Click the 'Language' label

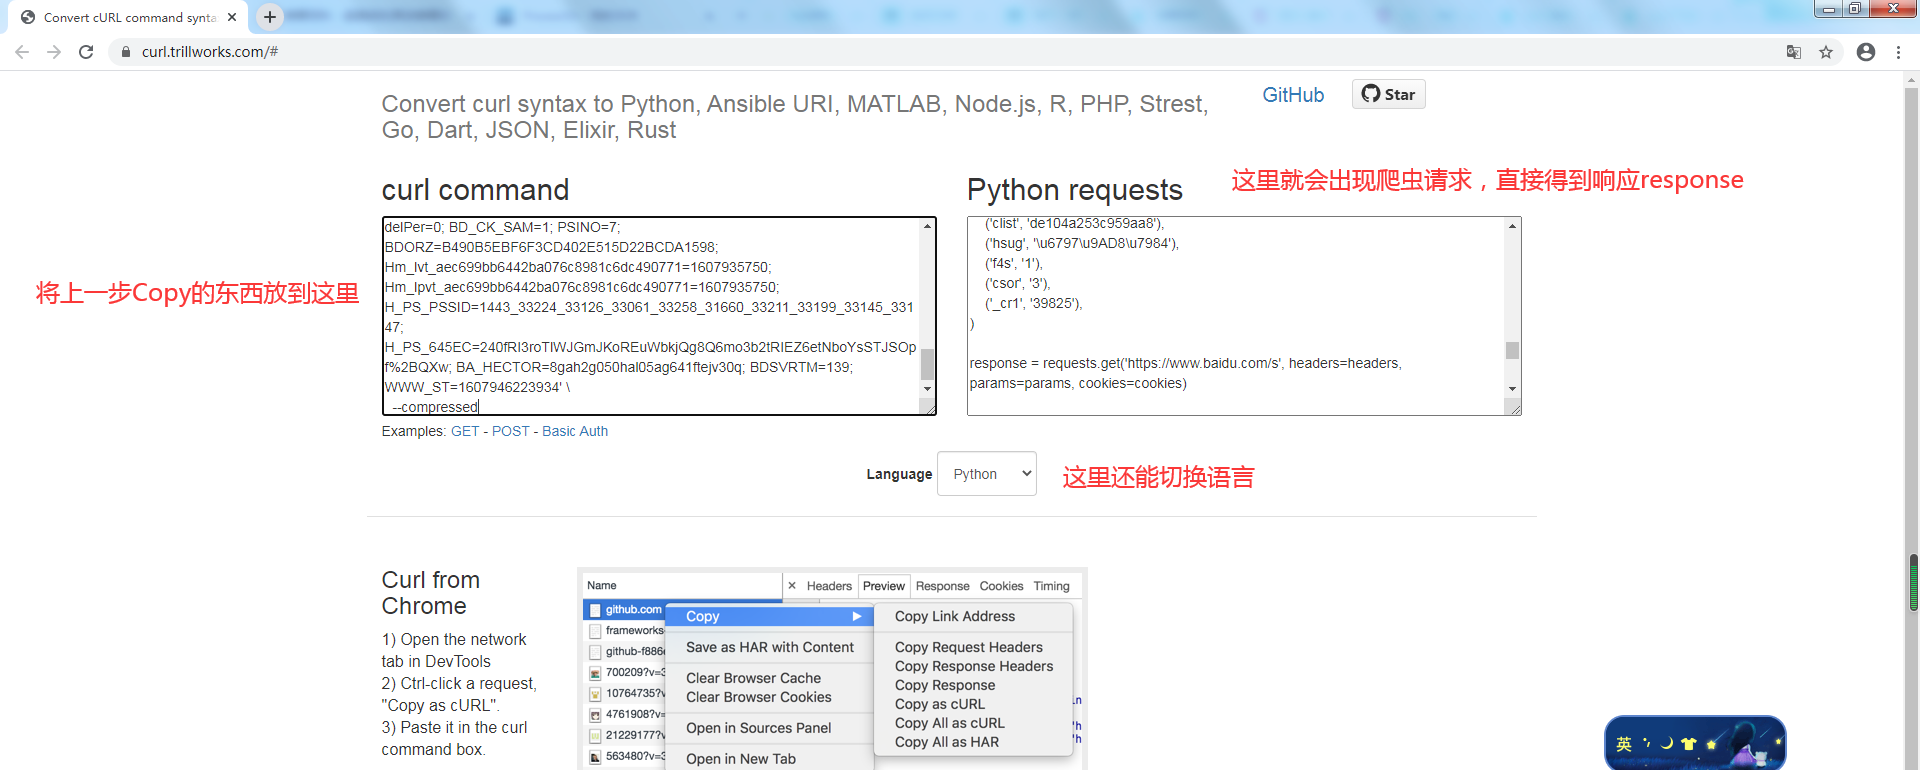[899, 474]
